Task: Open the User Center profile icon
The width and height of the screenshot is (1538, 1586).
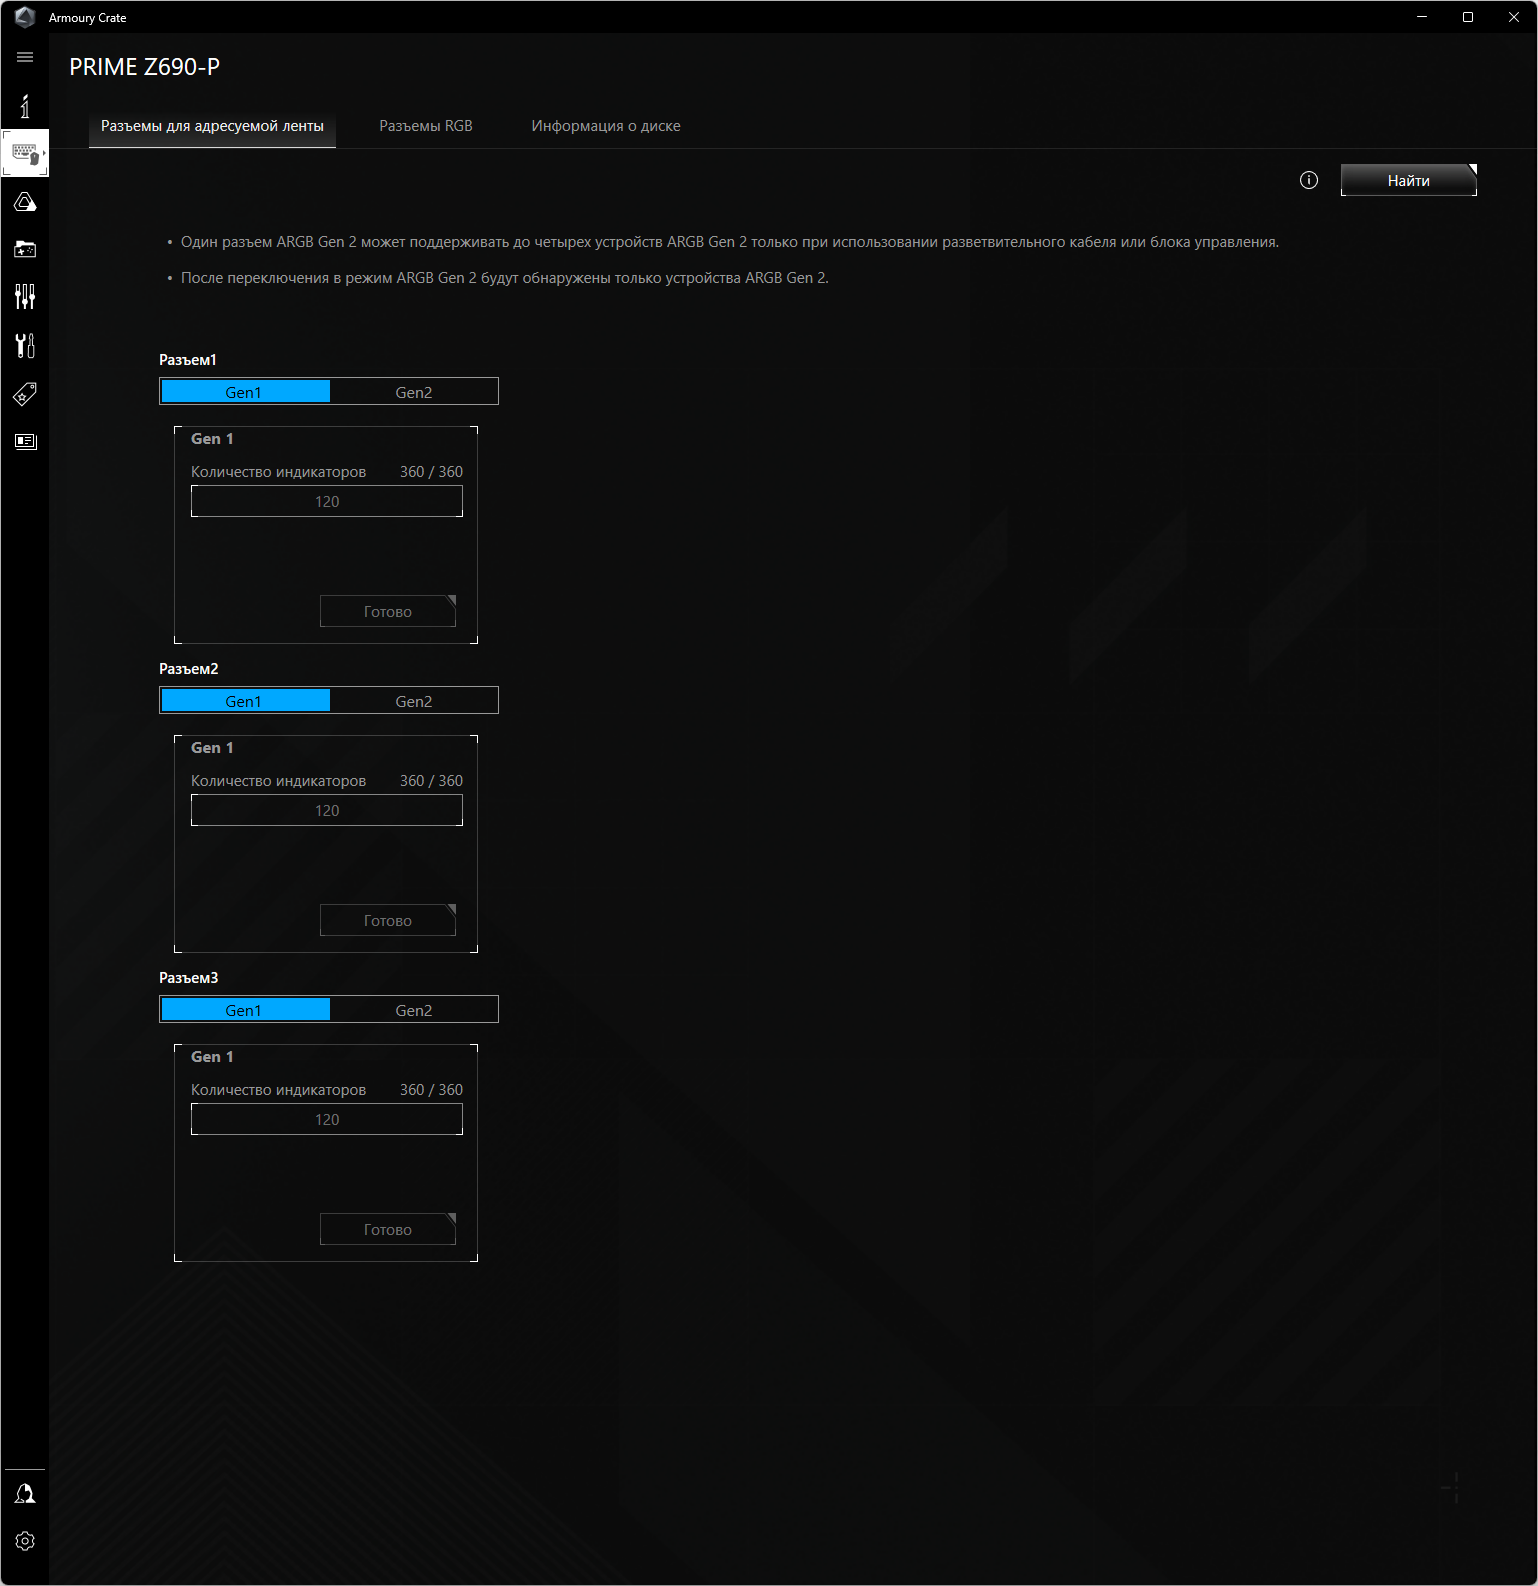Action: click(x=25, y=1493)
